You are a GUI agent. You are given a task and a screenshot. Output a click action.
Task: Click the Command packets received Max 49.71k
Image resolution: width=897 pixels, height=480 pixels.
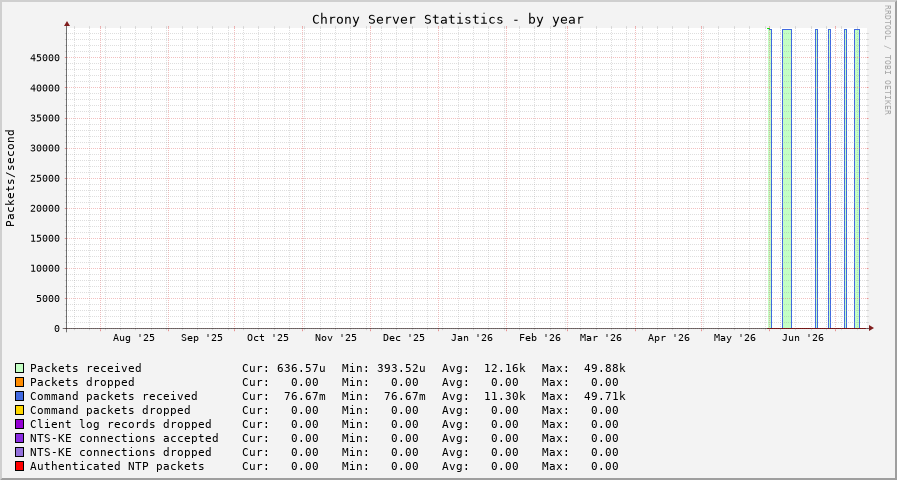click(605, 396)
